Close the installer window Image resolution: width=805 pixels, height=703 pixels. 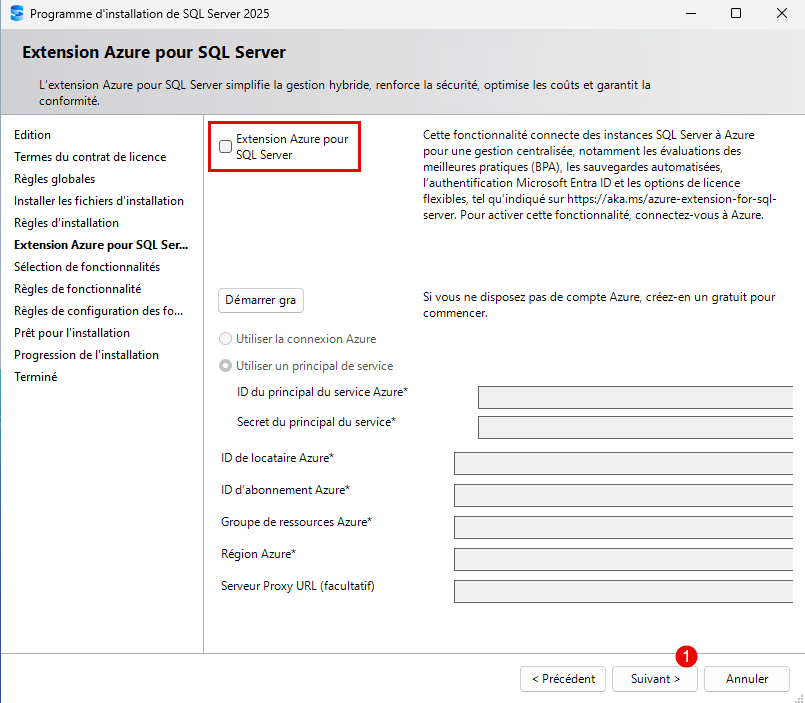click(x=781, y=13)
